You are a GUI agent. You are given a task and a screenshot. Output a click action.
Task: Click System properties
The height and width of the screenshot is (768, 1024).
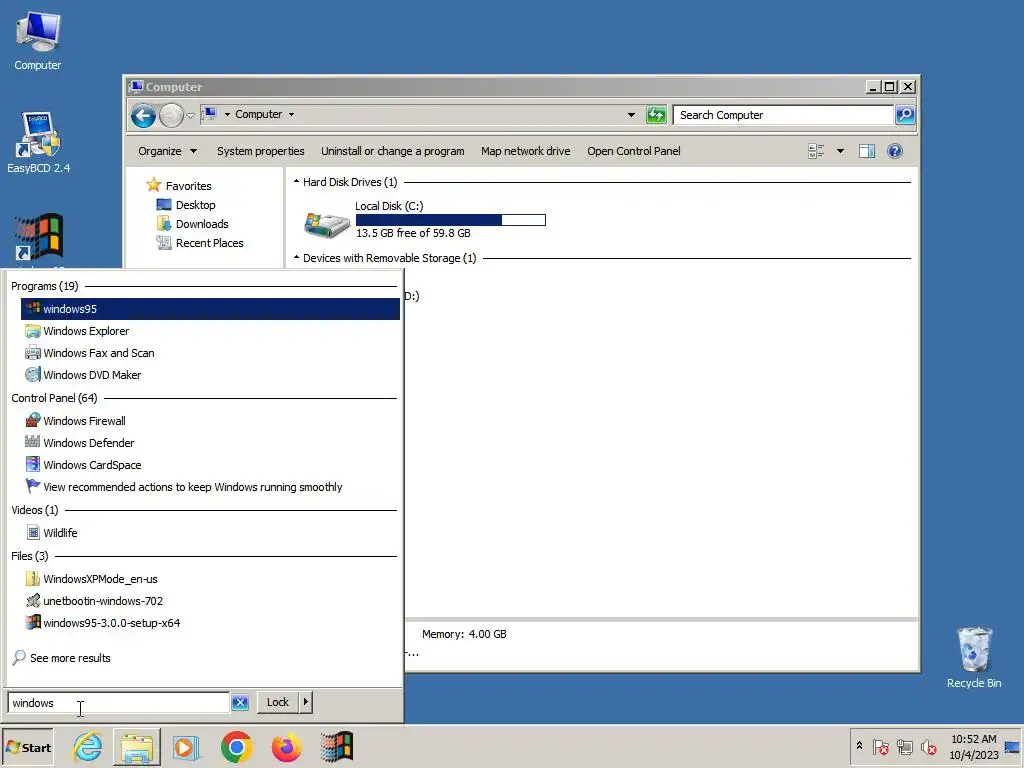(x=261, y=151)
